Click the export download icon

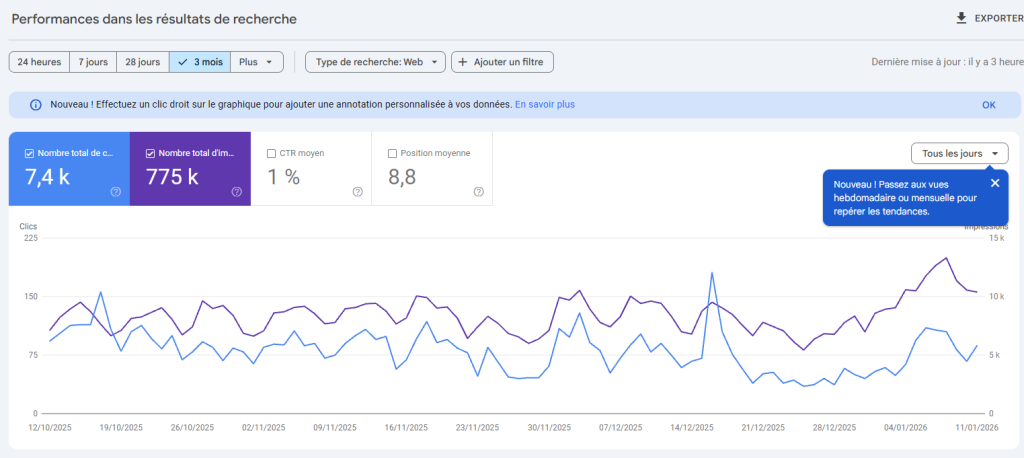[962, 18]
